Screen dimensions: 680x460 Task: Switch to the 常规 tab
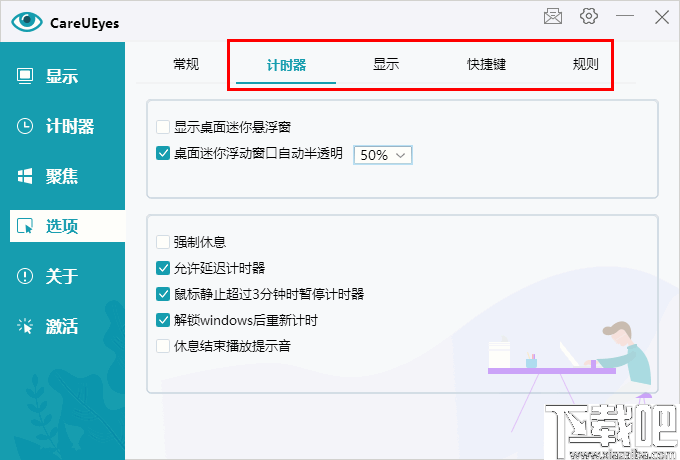[186, 64]
